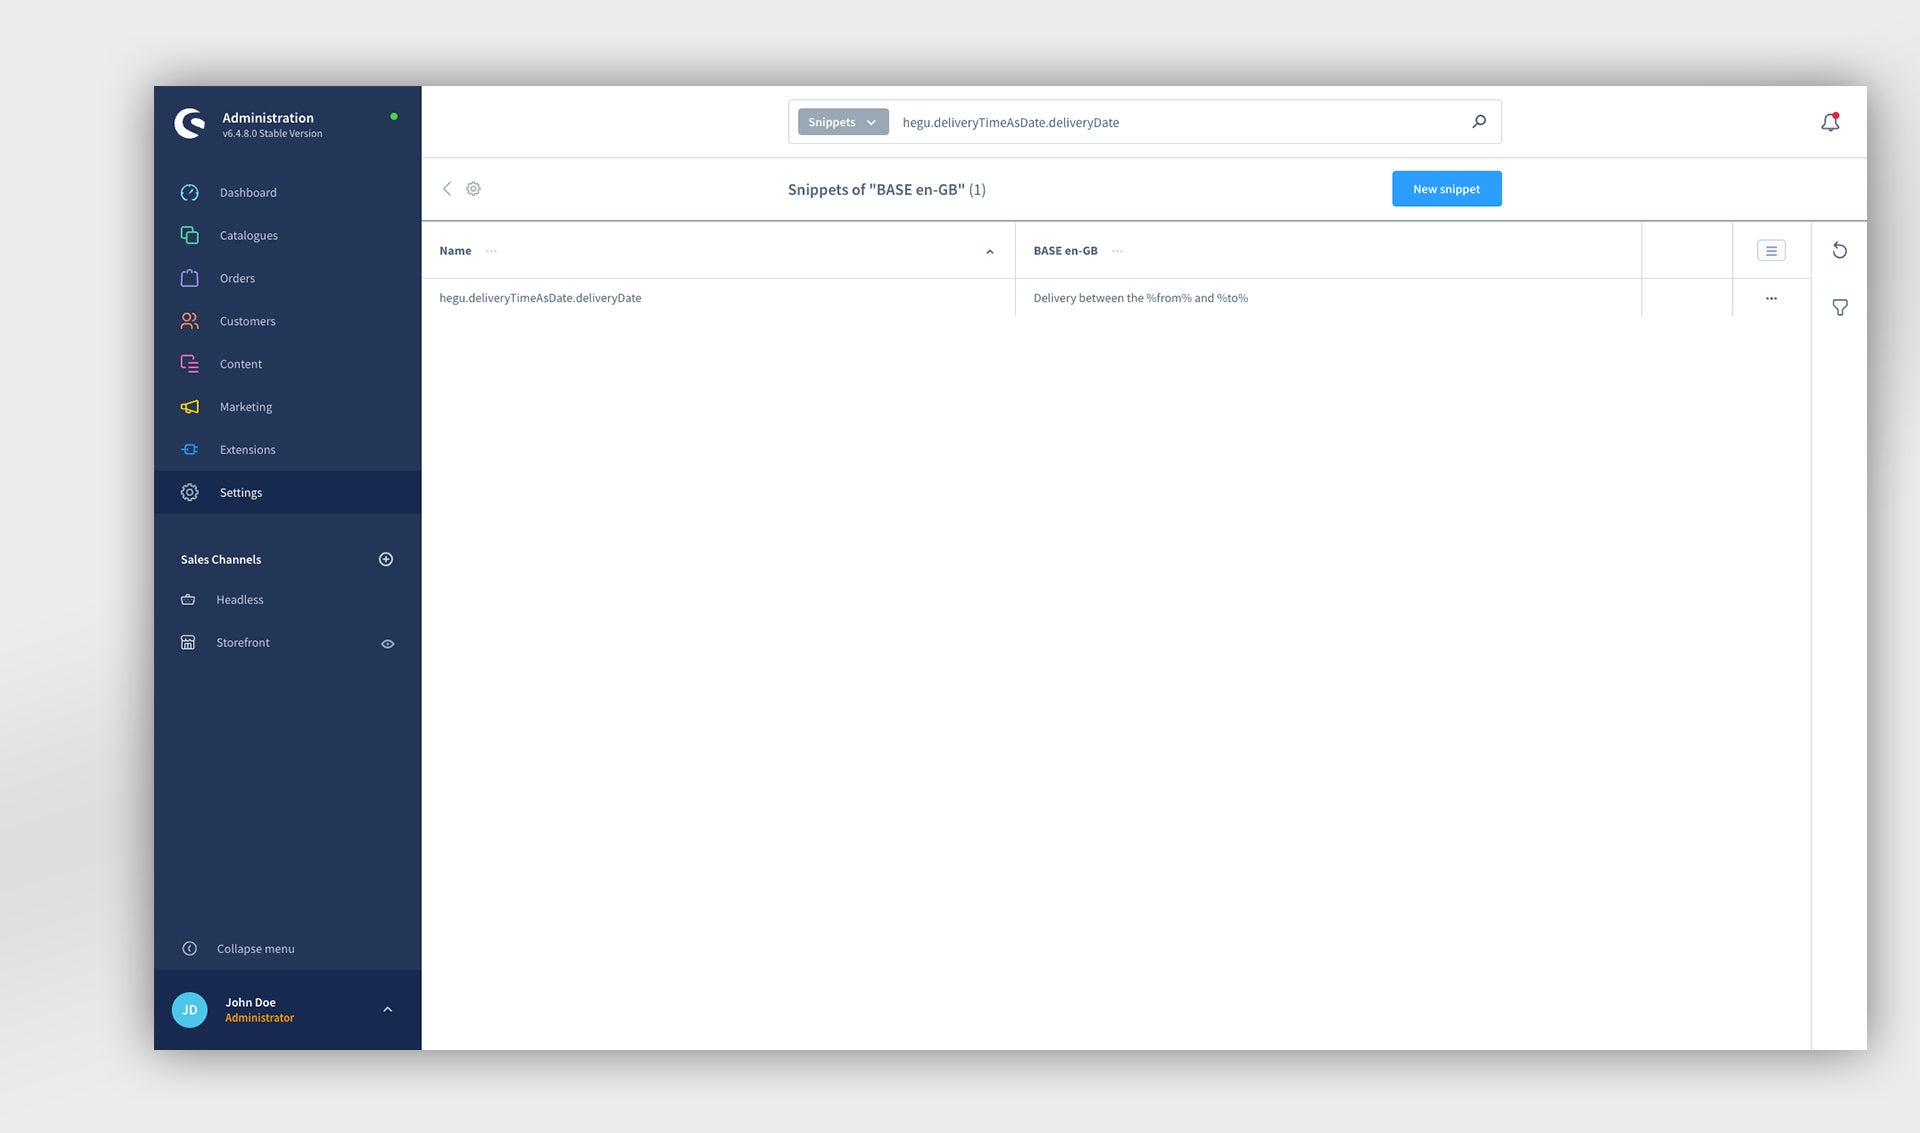Click the Extensions navigation icon

[x=189, y=449]
